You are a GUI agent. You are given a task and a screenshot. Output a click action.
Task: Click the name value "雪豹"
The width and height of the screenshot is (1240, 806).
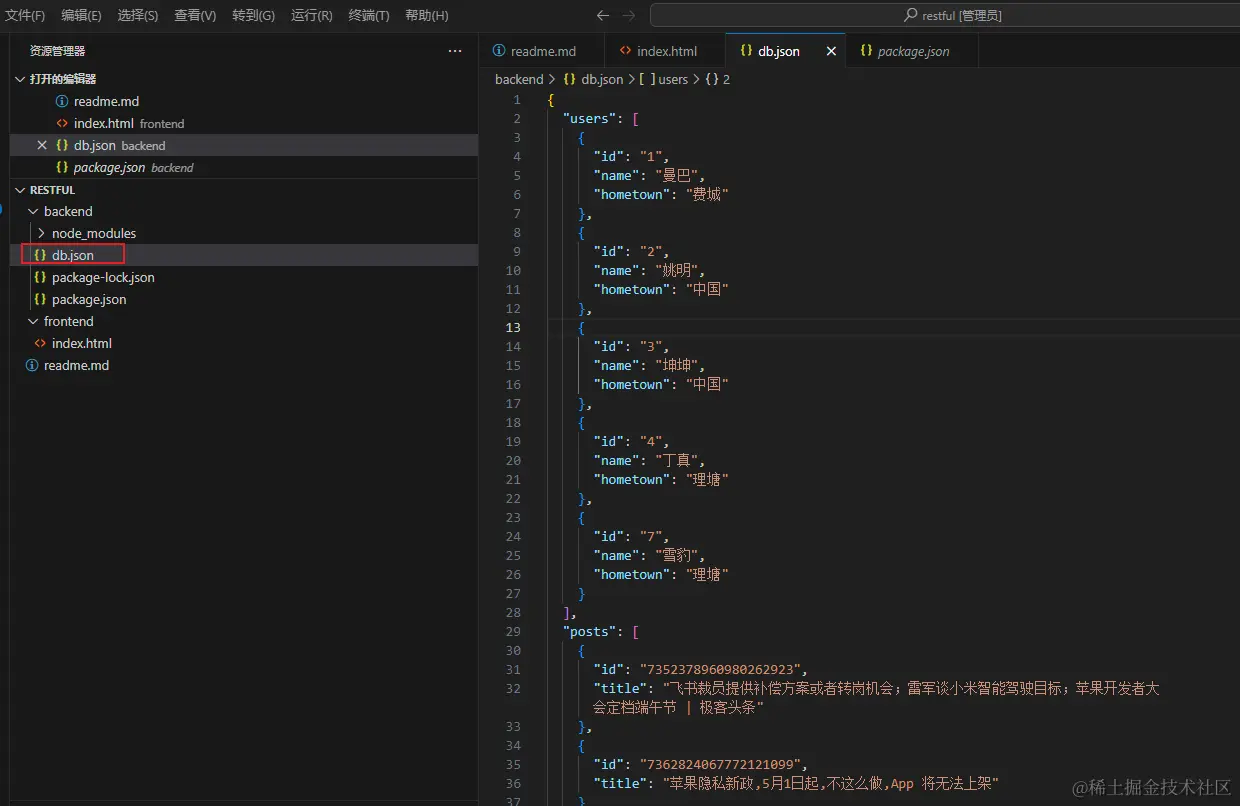(x=678, y=556)
